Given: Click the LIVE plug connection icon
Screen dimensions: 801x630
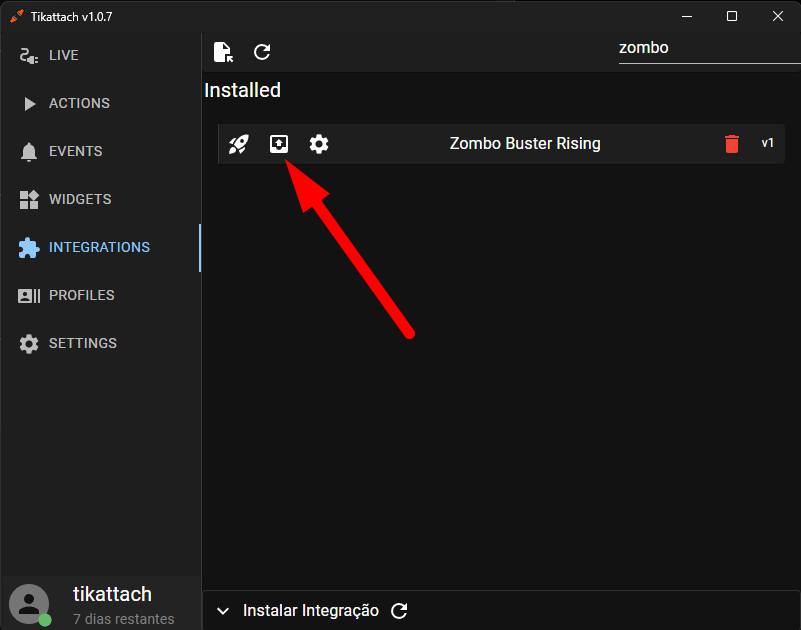Looking at the screenshot, I should click(29, 56).
